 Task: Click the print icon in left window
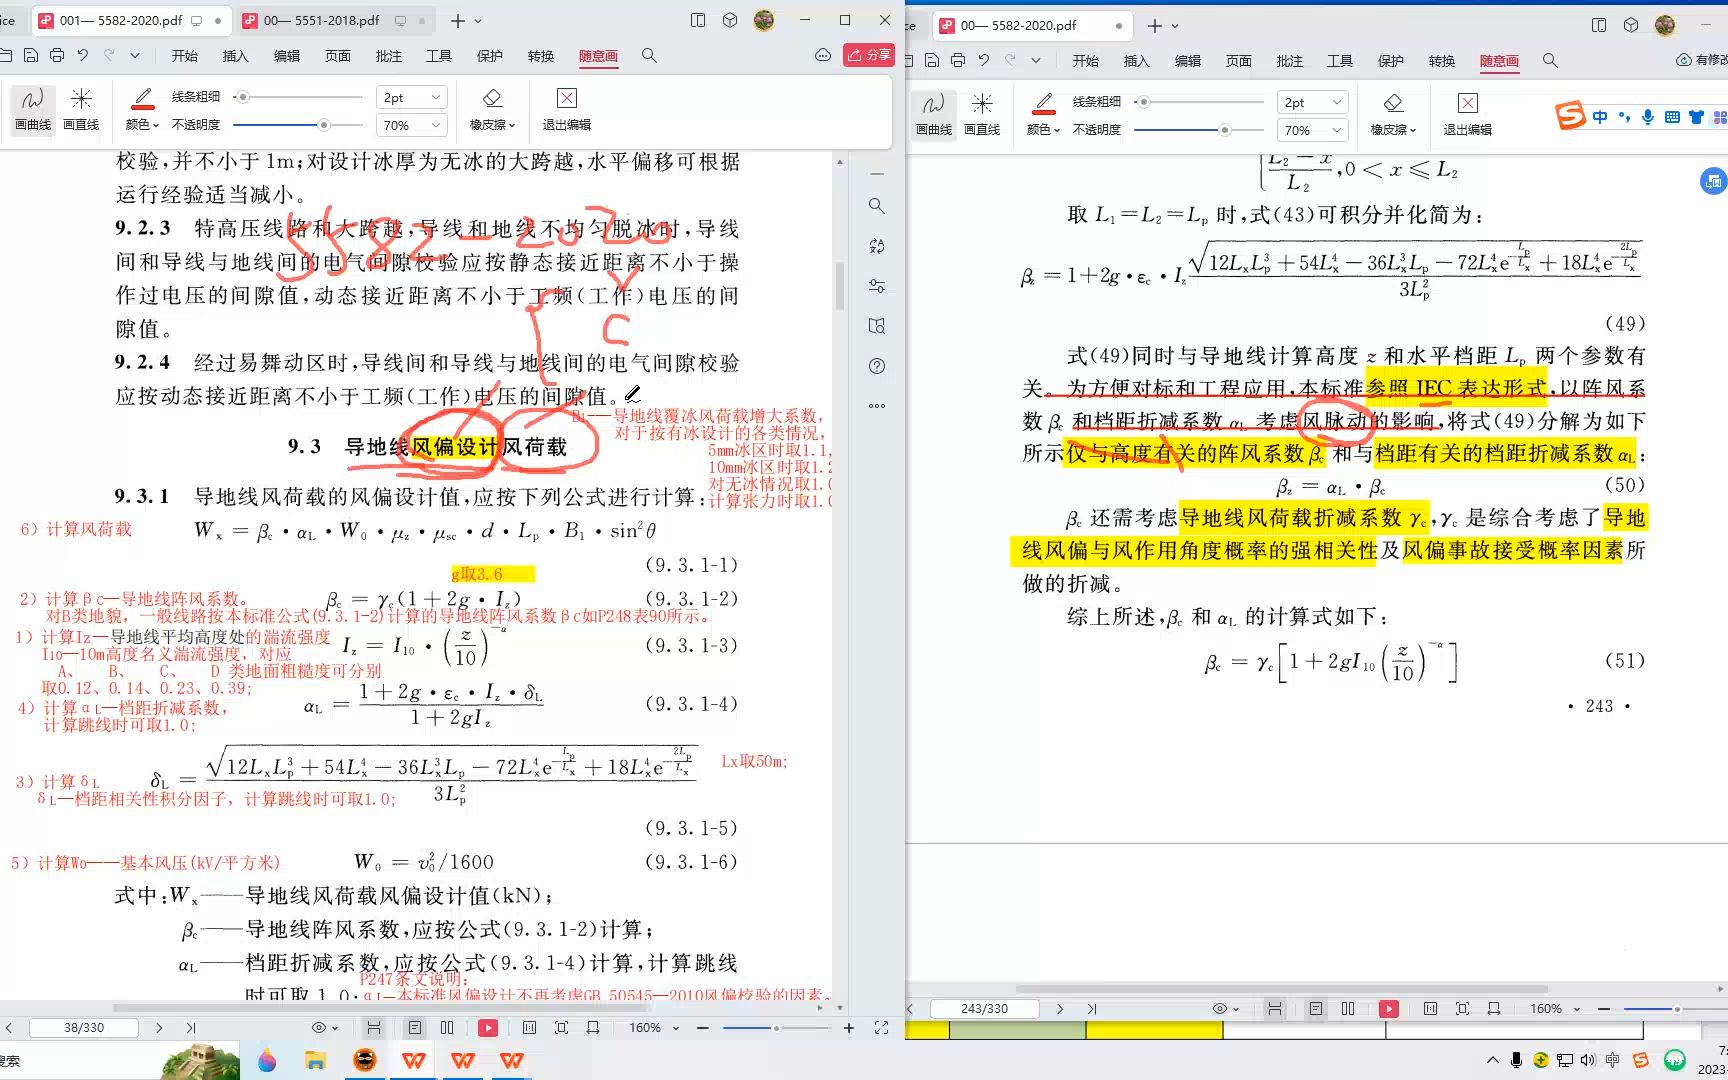57,56
